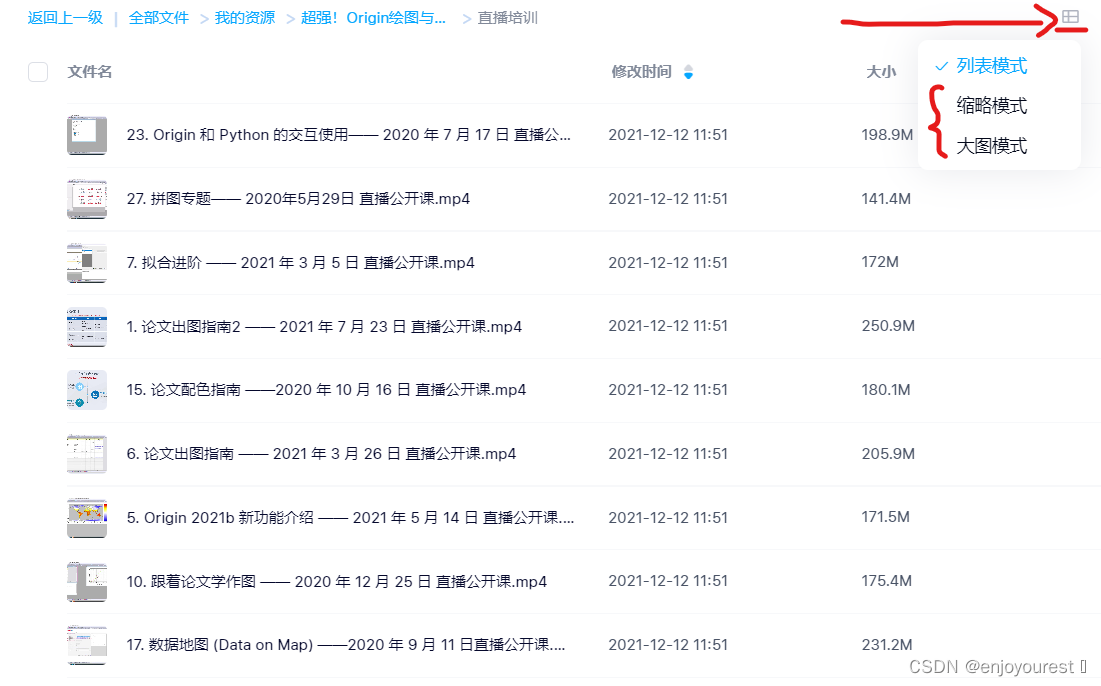Click modified date of 1. 论文出图指南2 row

click(668, 326)
